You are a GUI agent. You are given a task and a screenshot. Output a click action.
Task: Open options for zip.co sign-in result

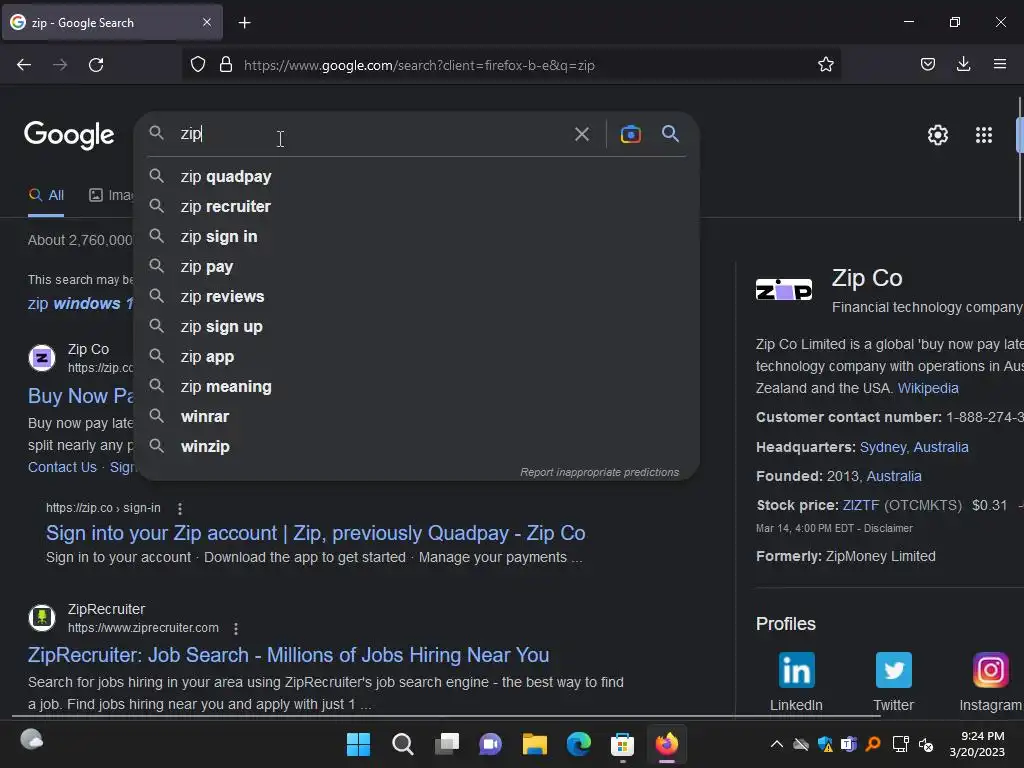(180, 508)
